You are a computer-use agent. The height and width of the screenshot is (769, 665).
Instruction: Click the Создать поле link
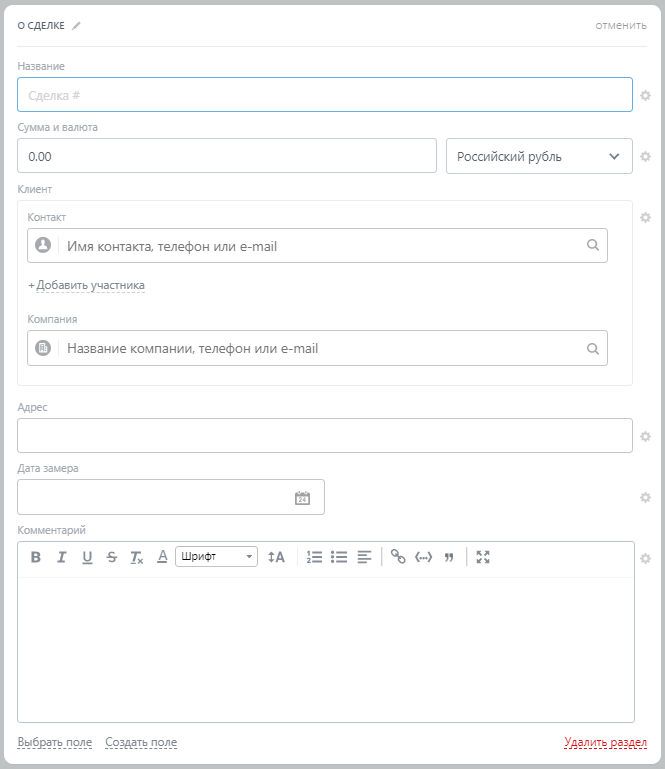(141, 742)
